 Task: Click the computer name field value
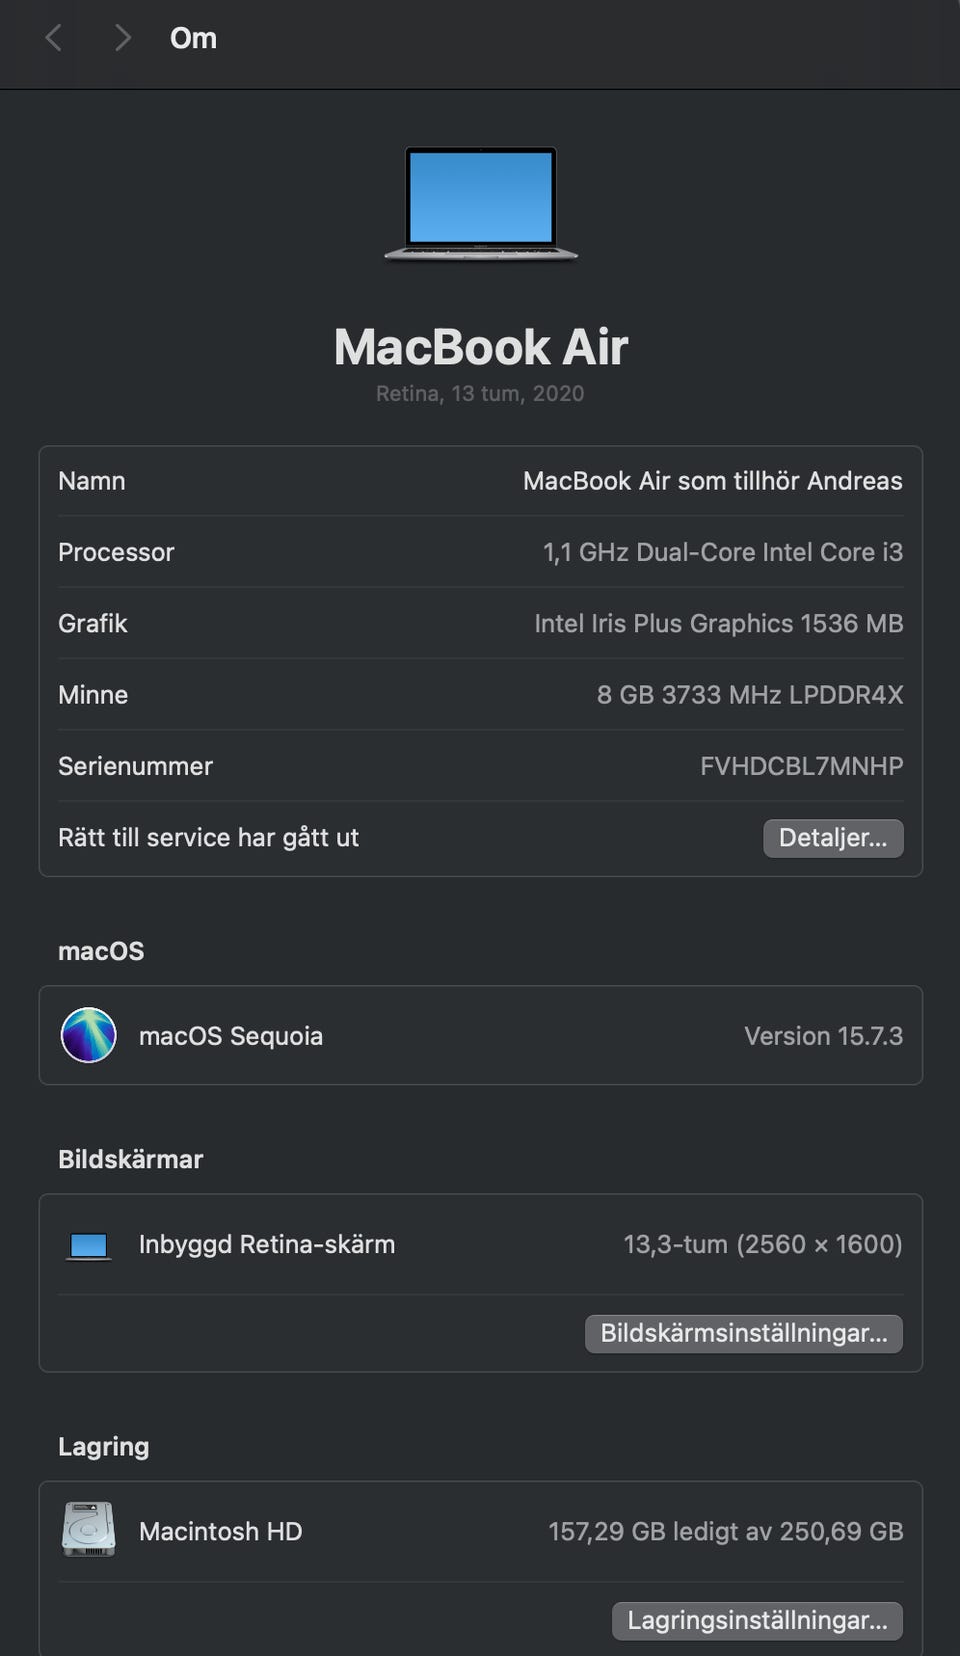point(712,481)
